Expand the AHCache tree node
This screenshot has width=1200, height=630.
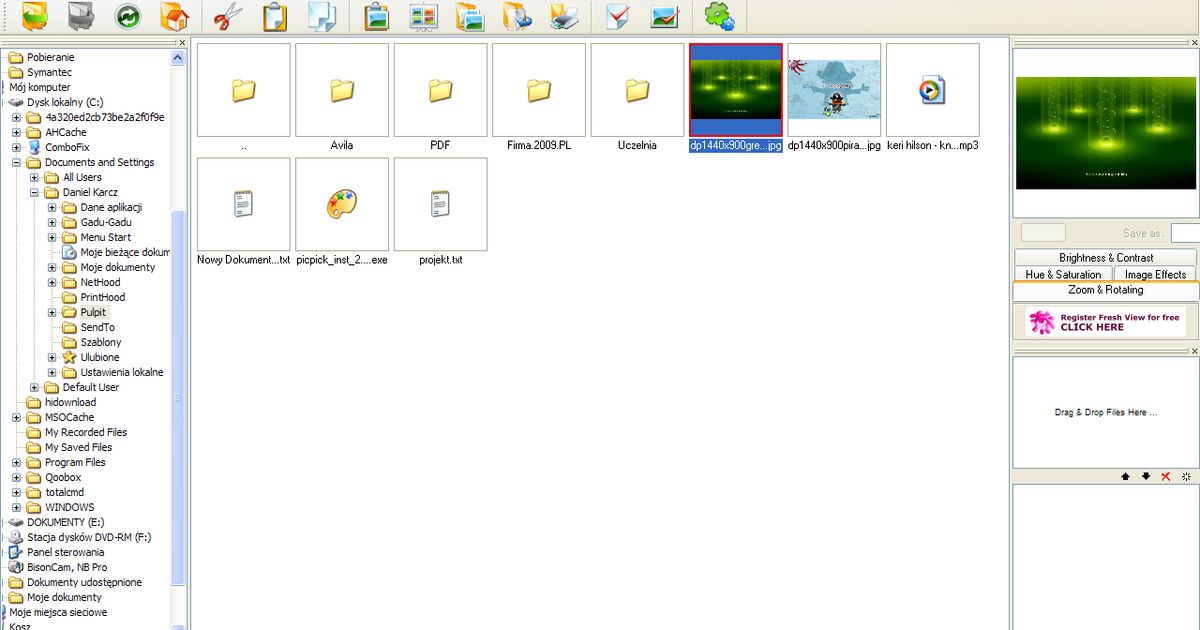(x=16, y=132)
